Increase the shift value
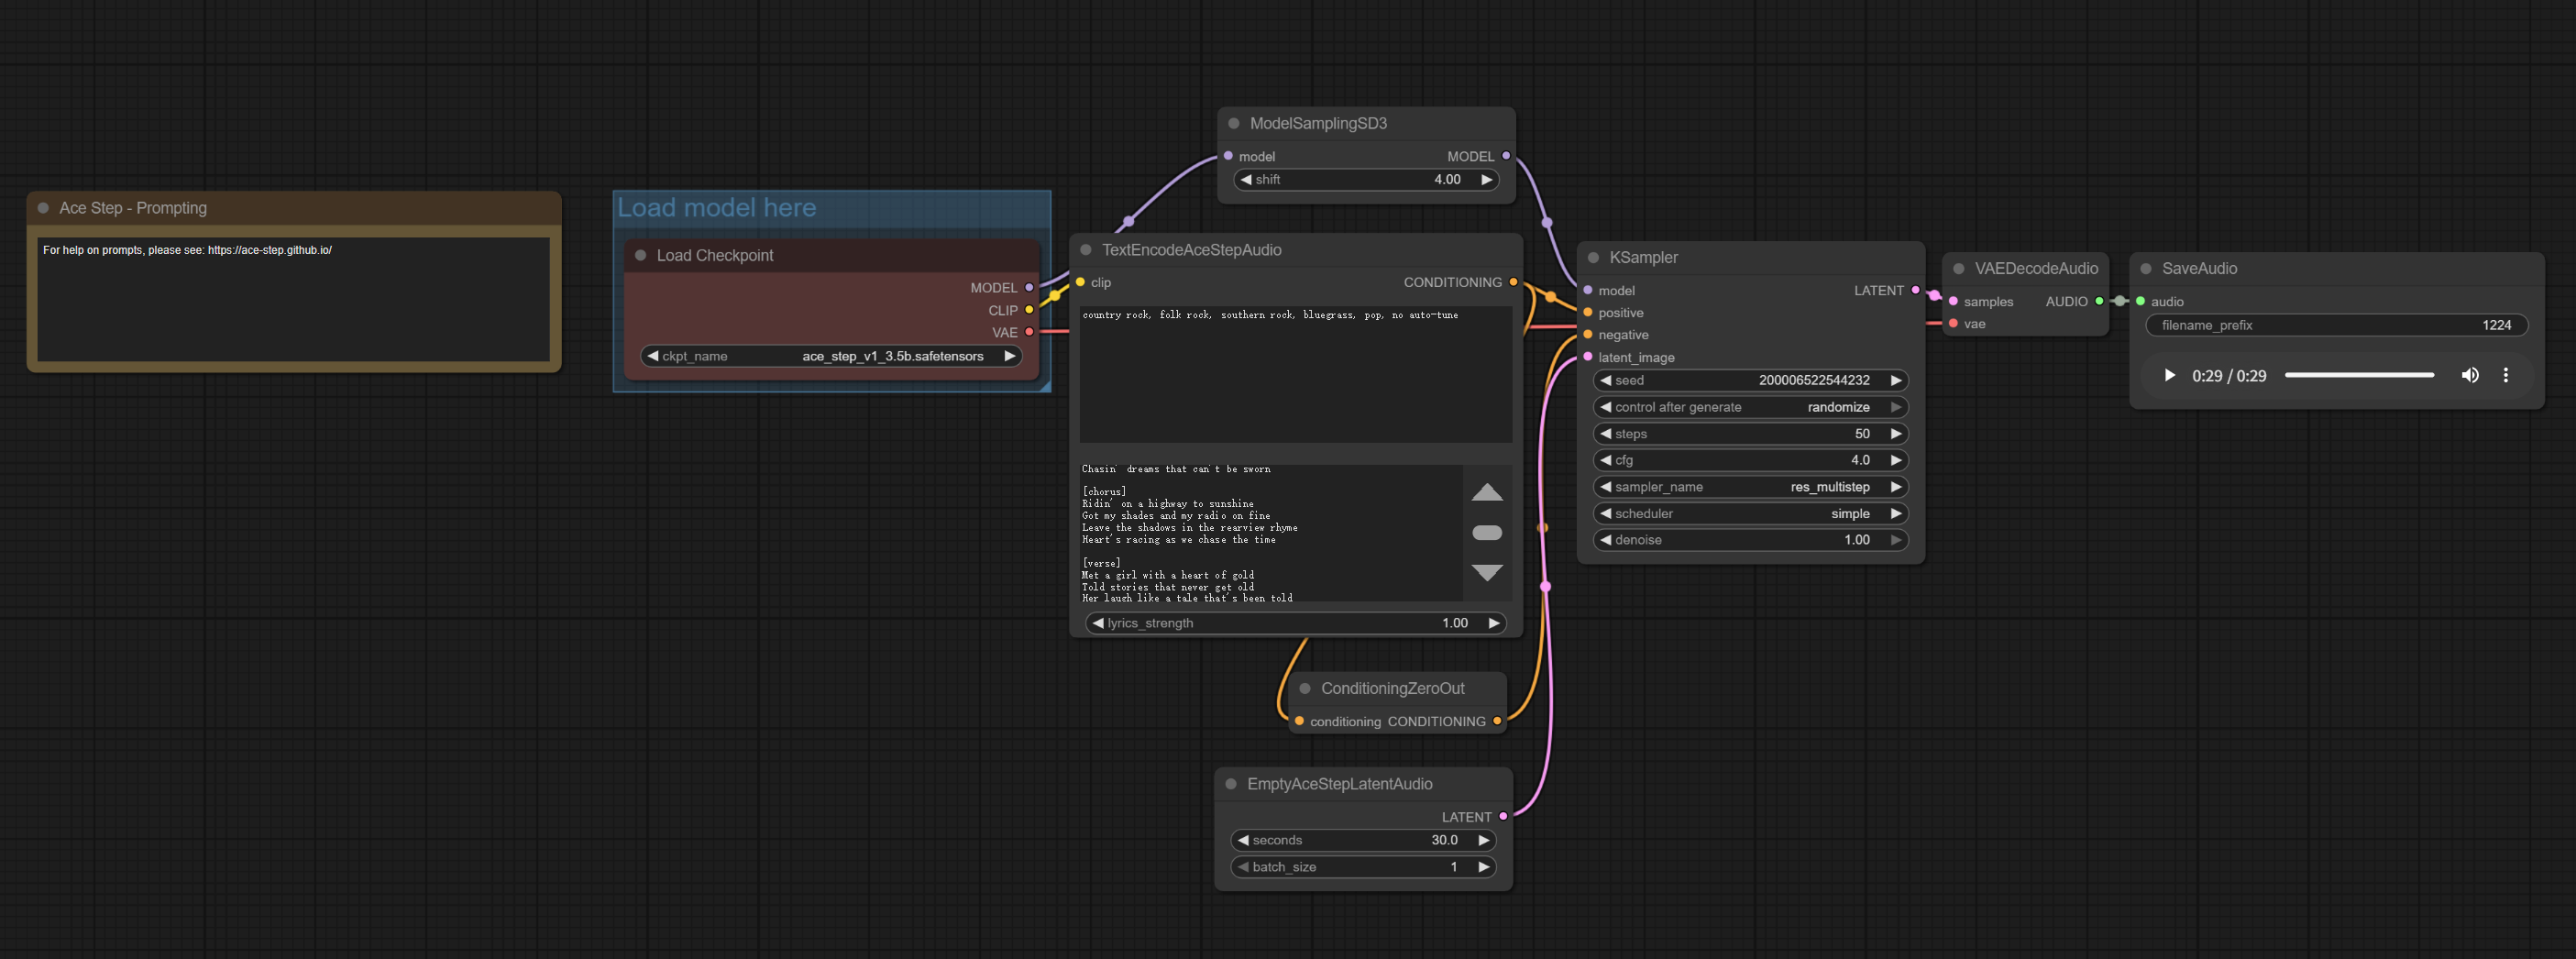 pyautogui.click(x=1487, y=180)
